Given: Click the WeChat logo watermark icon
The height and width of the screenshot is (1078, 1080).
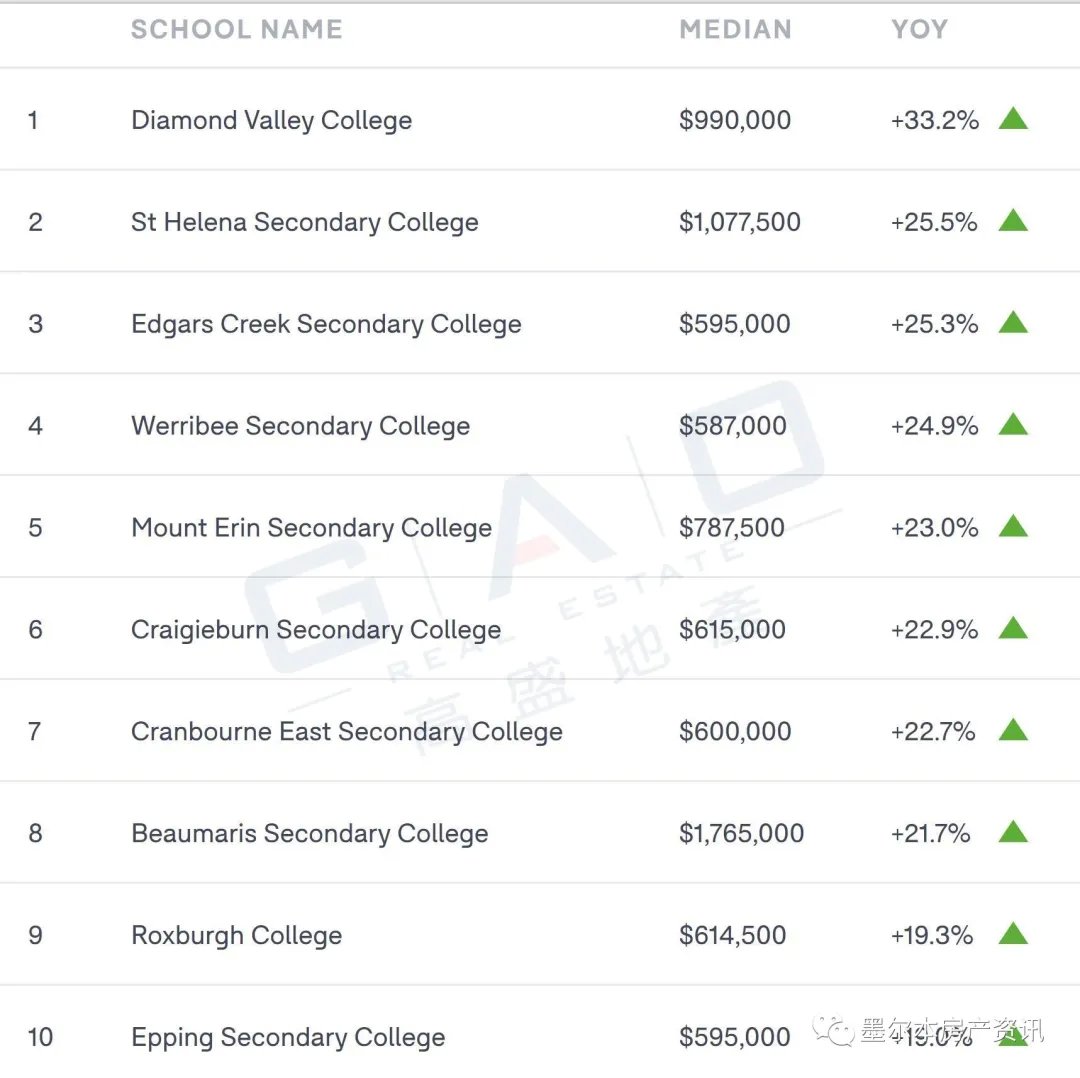Looking at the screenshot, I should pyautogui.click(x=833, y=1030).
